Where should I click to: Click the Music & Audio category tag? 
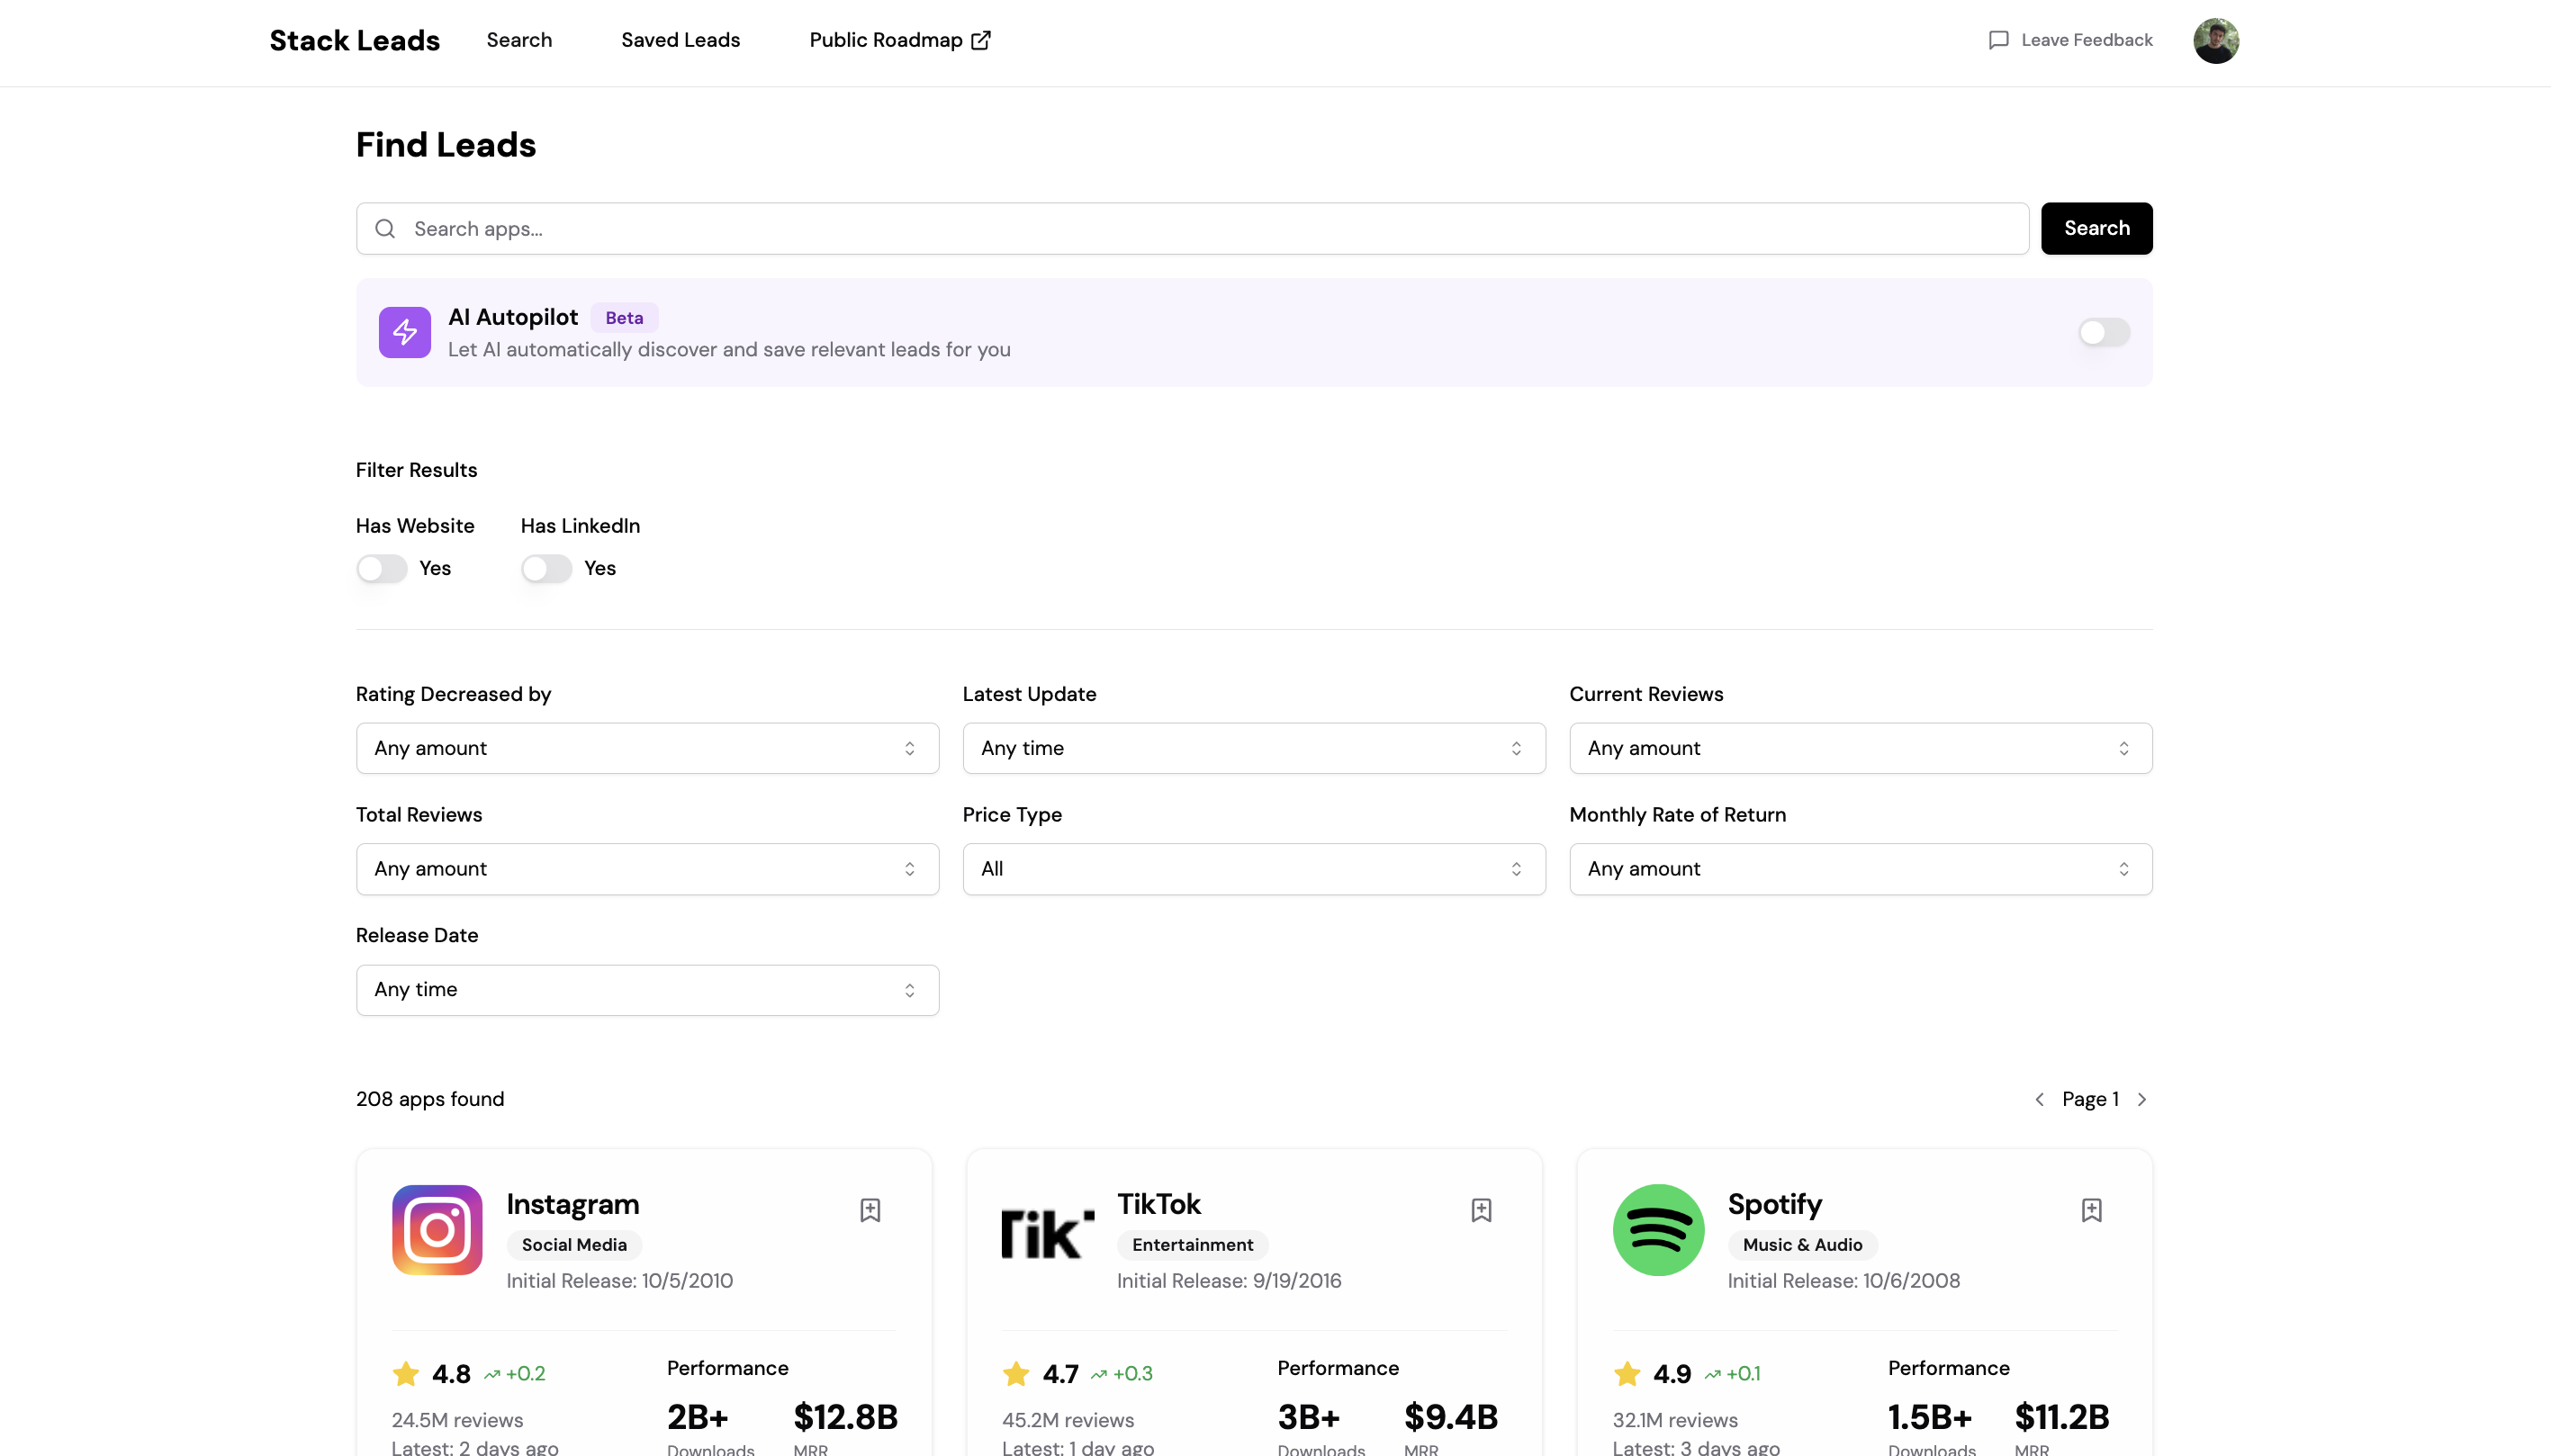pyautogui.click(x=1802, y=1245)
